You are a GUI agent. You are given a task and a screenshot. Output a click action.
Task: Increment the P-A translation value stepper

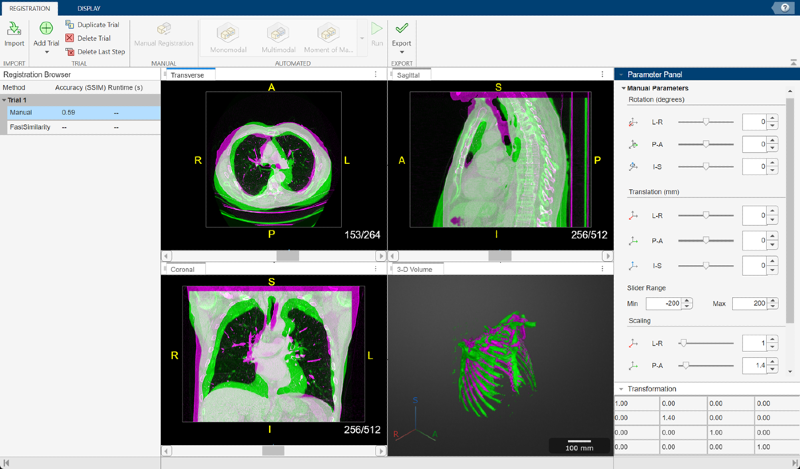[x=773, y=237]
